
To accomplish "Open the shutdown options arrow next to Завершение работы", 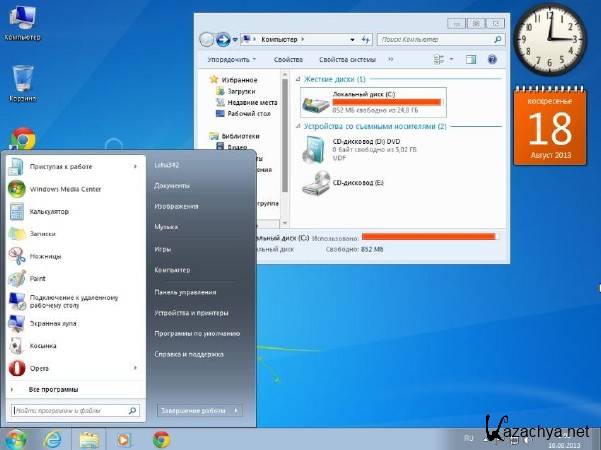I will [x=236, y=411].
